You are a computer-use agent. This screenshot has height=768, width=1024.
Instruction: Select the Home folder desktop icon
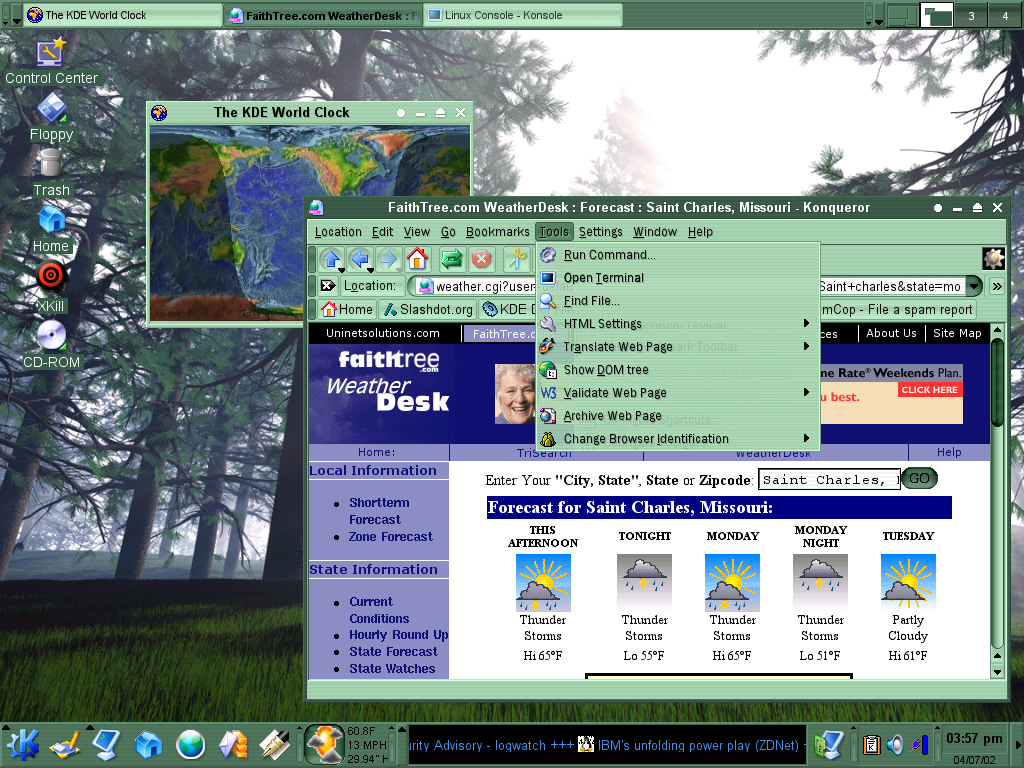coord(51,229)
